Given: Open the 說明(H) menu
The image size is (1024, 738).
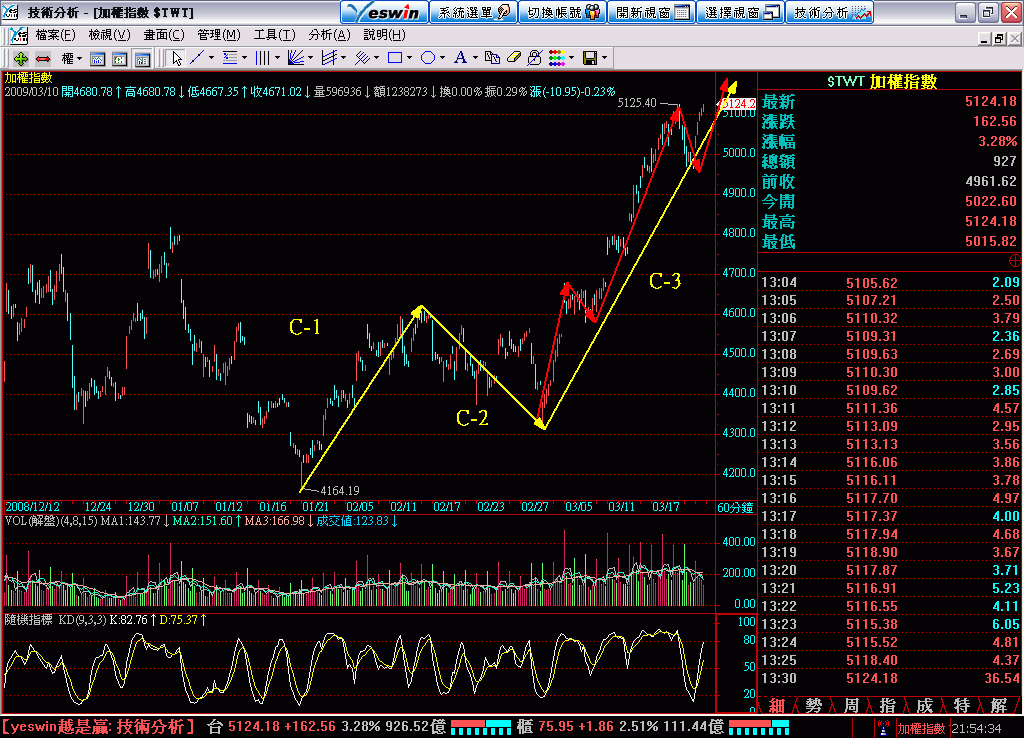Looking at the screenshot, I should click(x=384, y=35).
